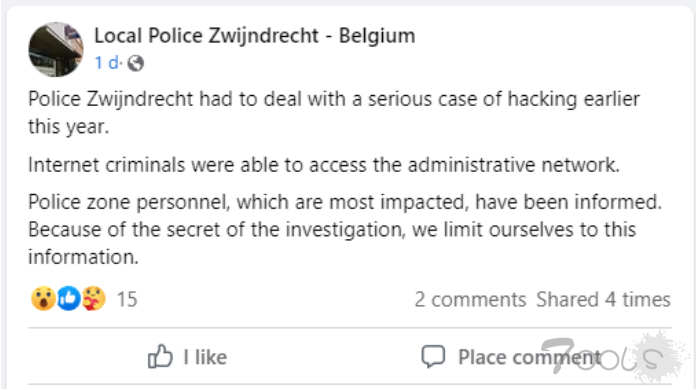Click the blue thumbs-up reaction icon
696x390 pixels.
tap(69, 298)
